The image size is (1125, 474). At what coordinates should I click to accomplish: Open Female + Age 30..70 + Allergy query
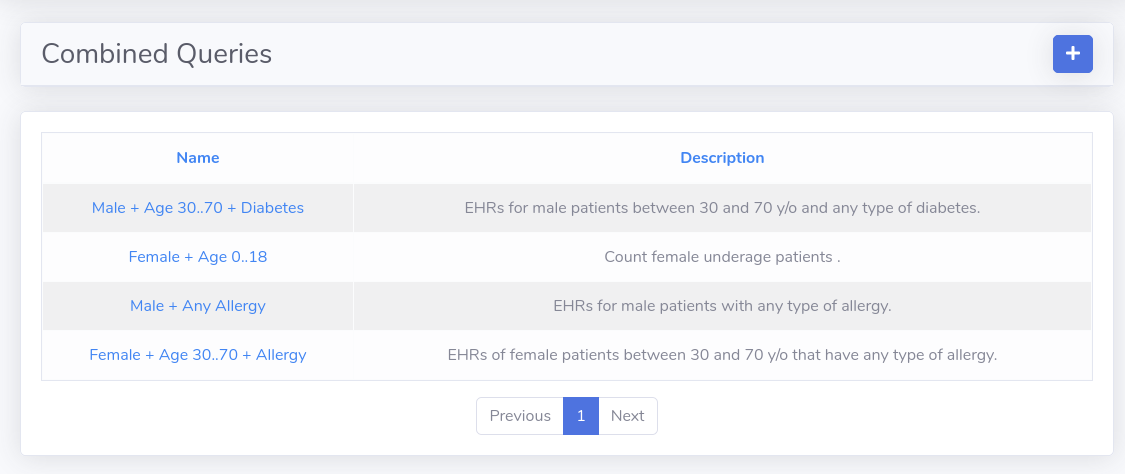pyautogui.click(x=197, y=355)
